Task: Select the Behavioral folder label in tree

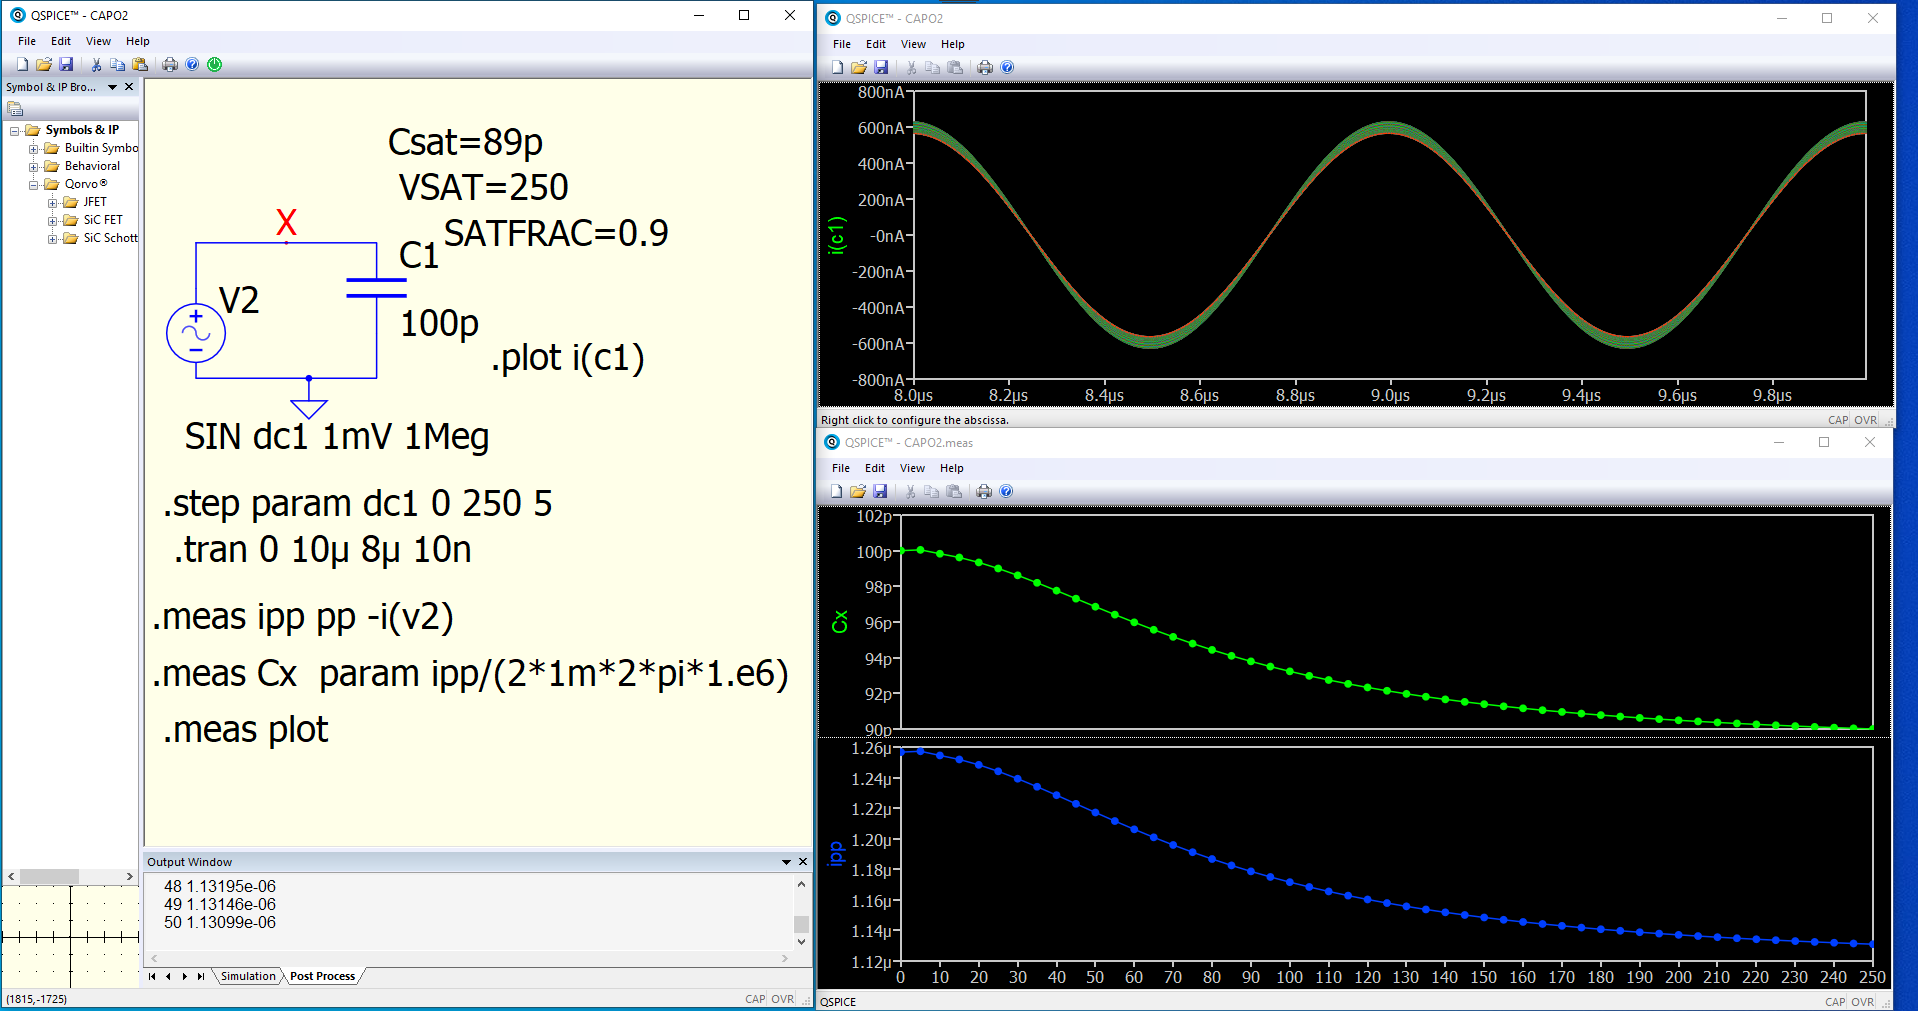Action: pos(92,166)
